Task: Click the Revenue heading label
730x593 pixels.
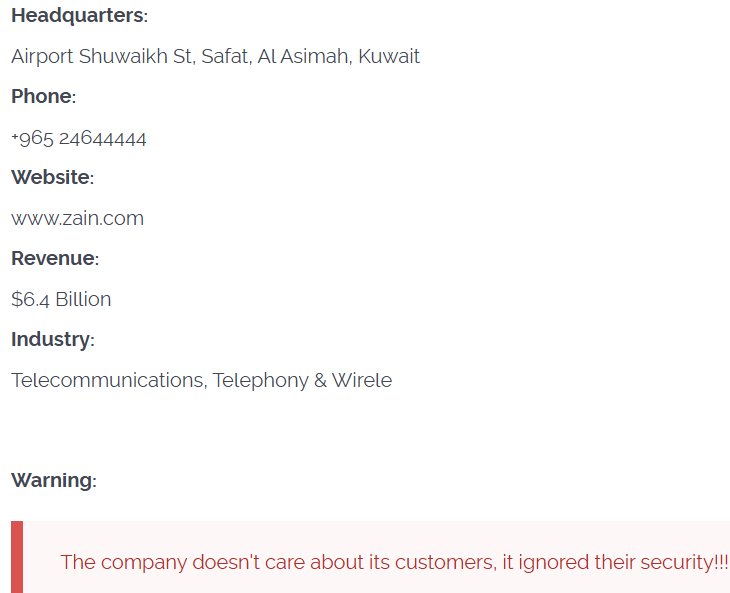Action: tap(55, 259)
